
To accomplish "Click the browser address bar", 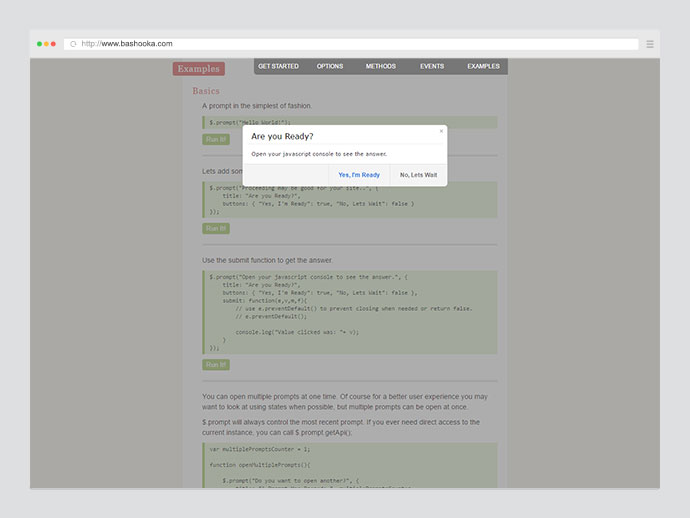I will (351, 44).
